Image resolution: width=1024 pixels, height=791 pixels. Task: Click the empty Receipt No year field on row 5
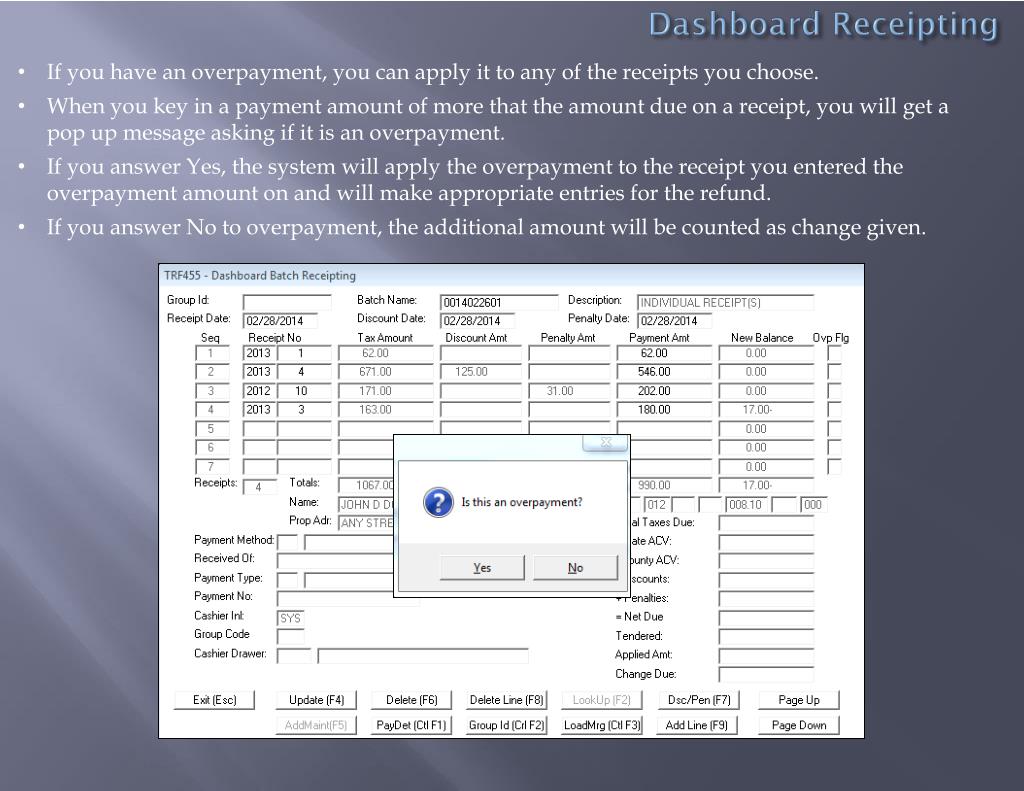[259, 428]
